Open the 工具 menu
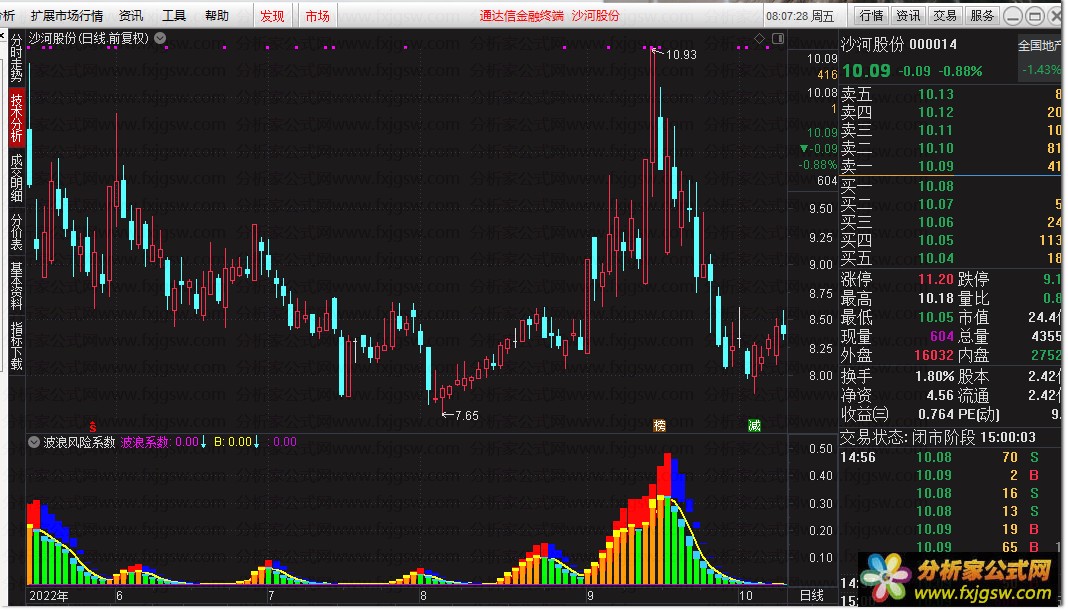The width and height of the screenshot is (1068, 610). coord(174,15)
